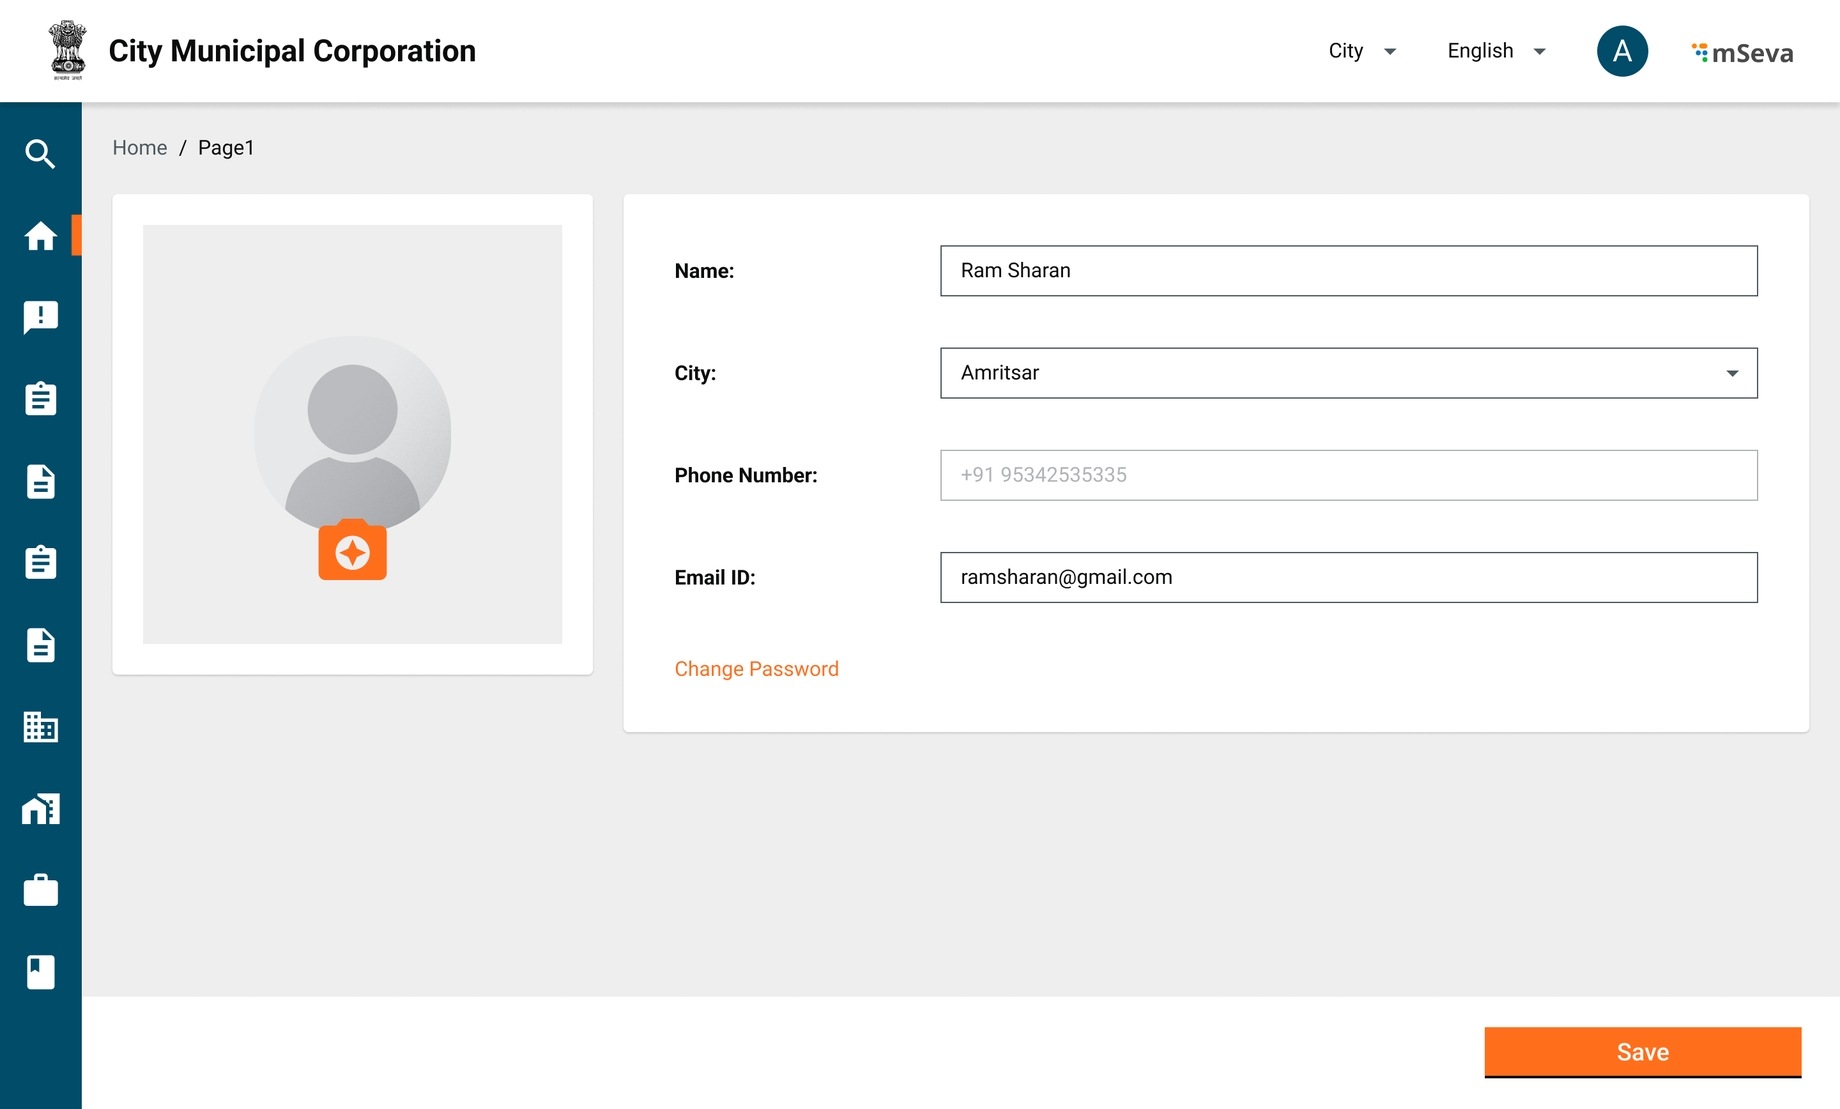Expand the City dropdown in the header
The height and width of the screenshot is (1109, 1840).
point(1361,51)
